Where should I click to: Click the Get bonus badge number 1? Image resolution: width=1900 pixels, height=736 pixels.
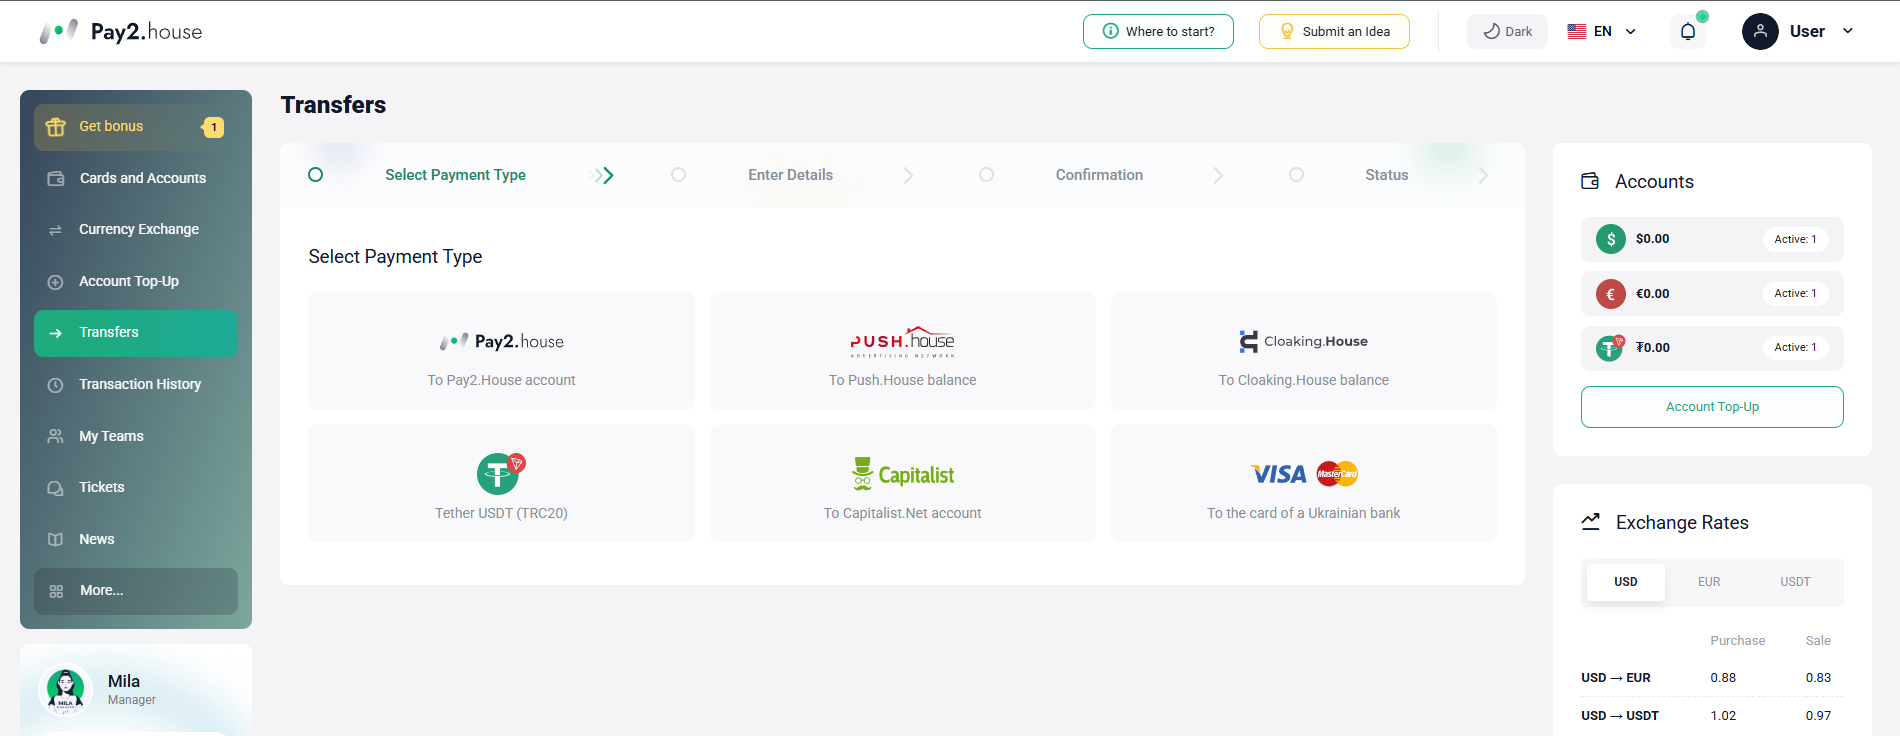pyautogui.click(x=213, y=127)
